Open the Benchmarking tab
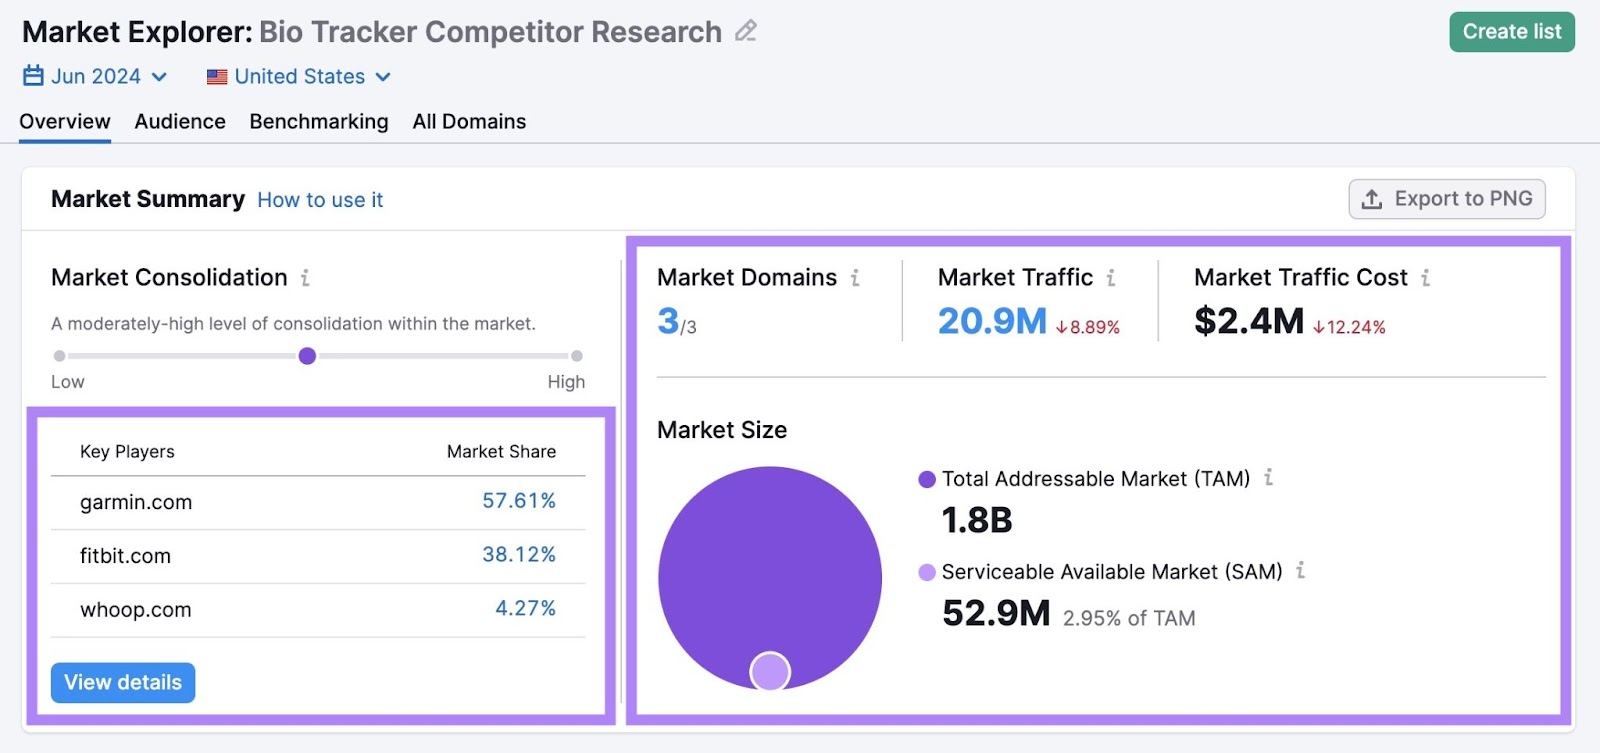 pyautogui.click(x=319, y=122)
